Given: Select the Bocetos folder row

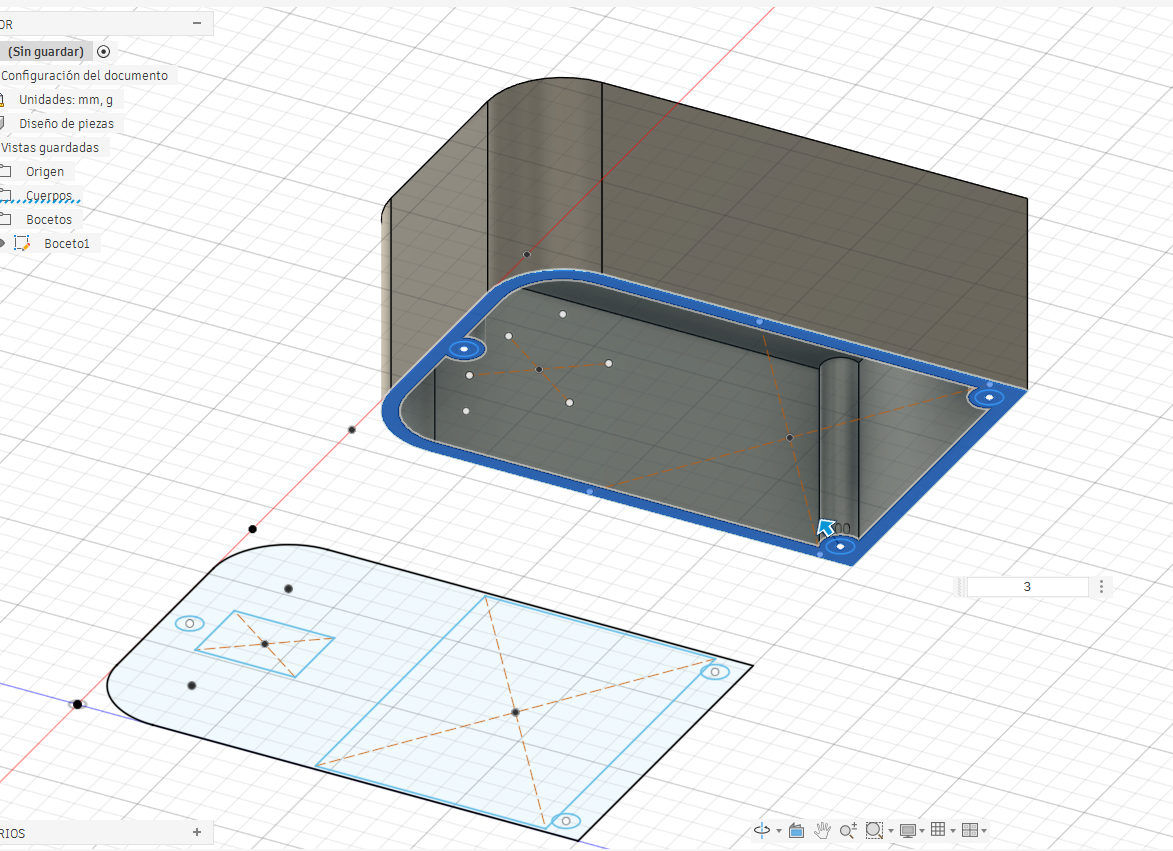Looking at the screenshot, I should (49, 219).
